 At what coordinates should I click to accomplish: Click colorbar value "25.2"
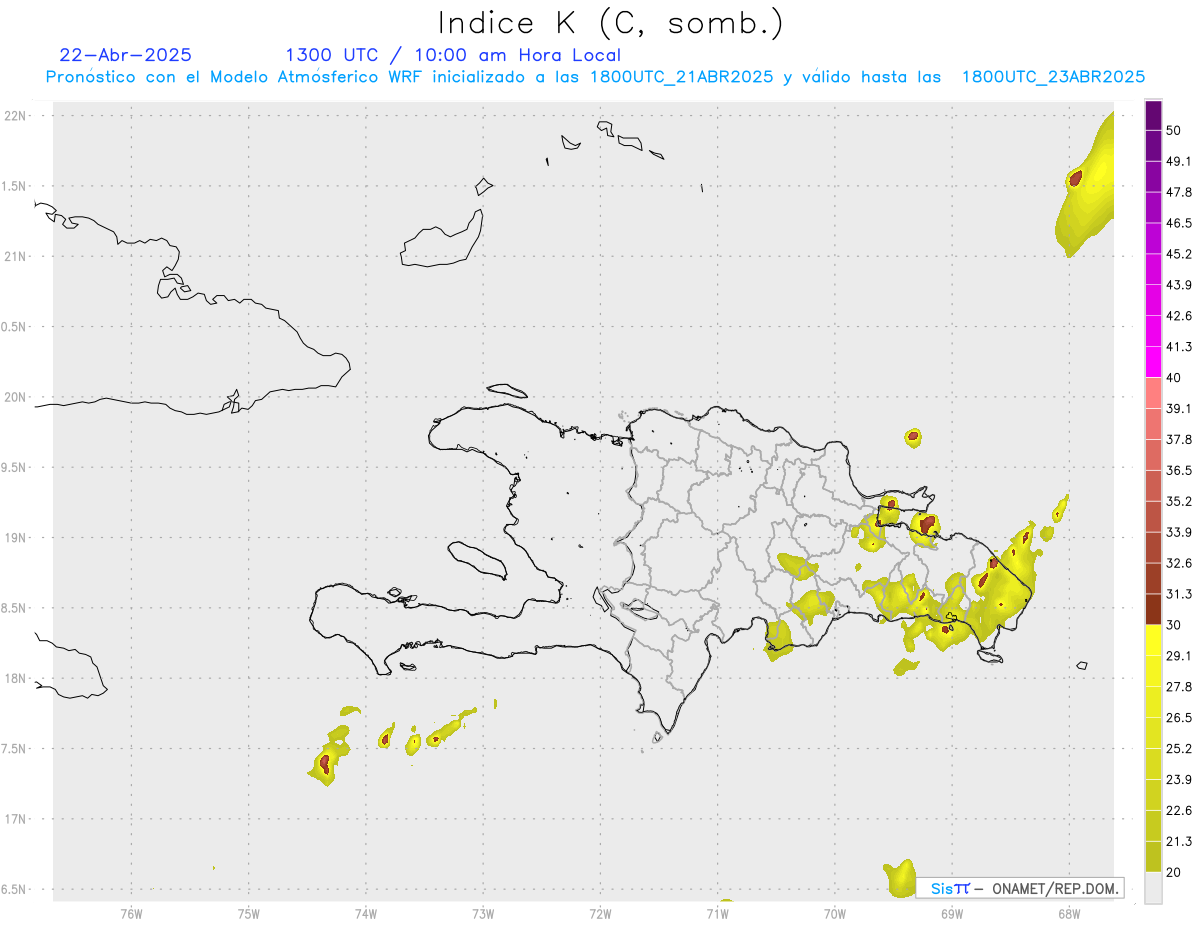1179,749
